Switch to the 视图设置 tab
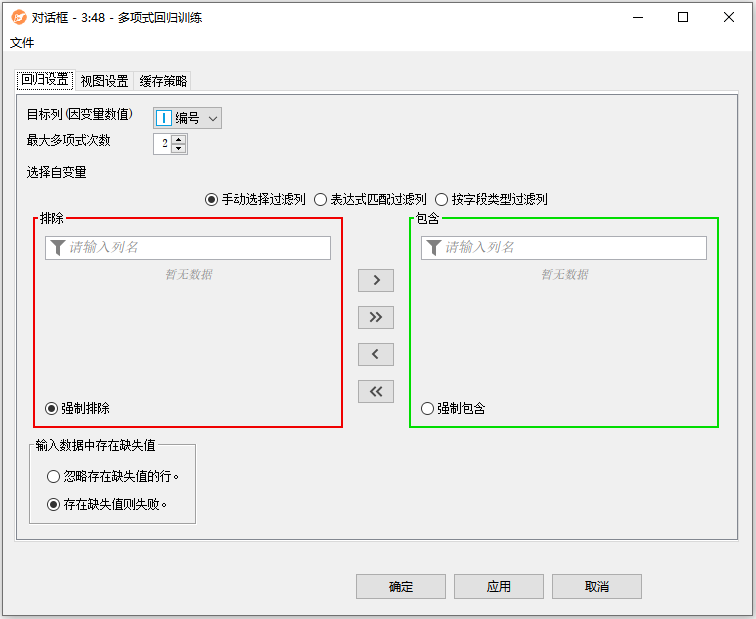This screenshot has height=619, width=756. pyautogui.click(x=104, y=81)
